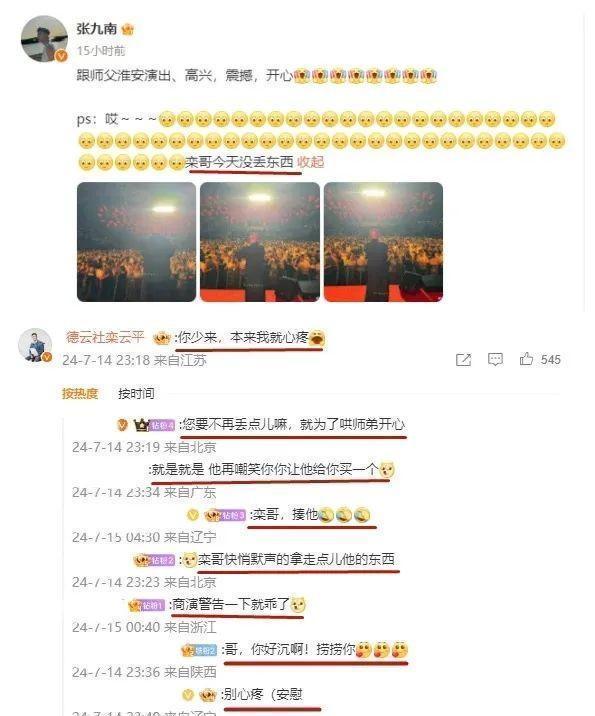Sort replies 按时间

pos(136,394)
